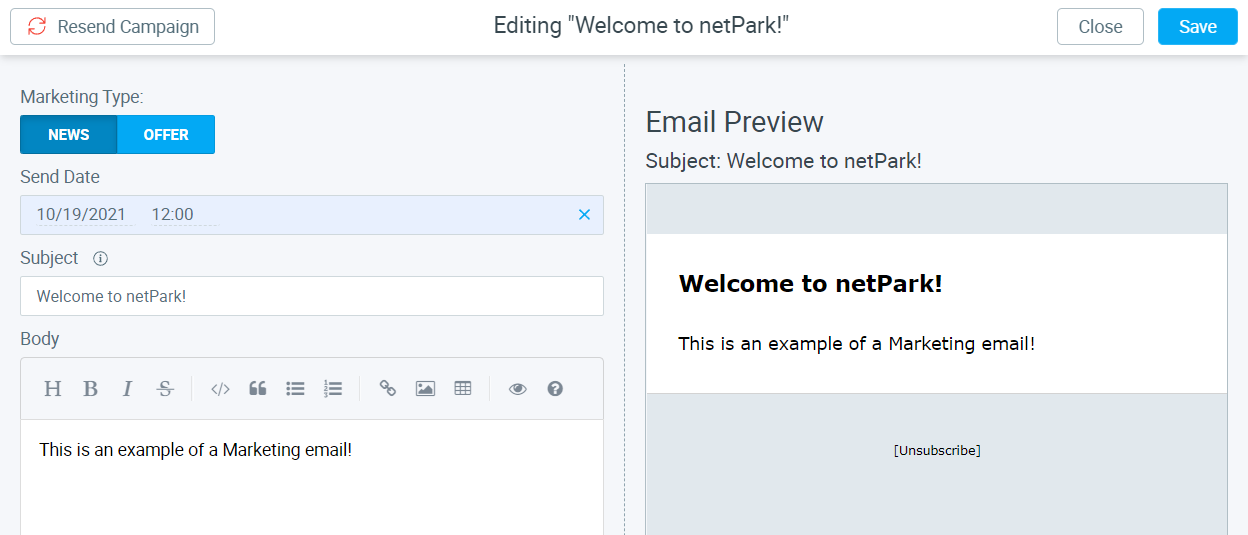Insert an image into the body

[x=425, y=389]
